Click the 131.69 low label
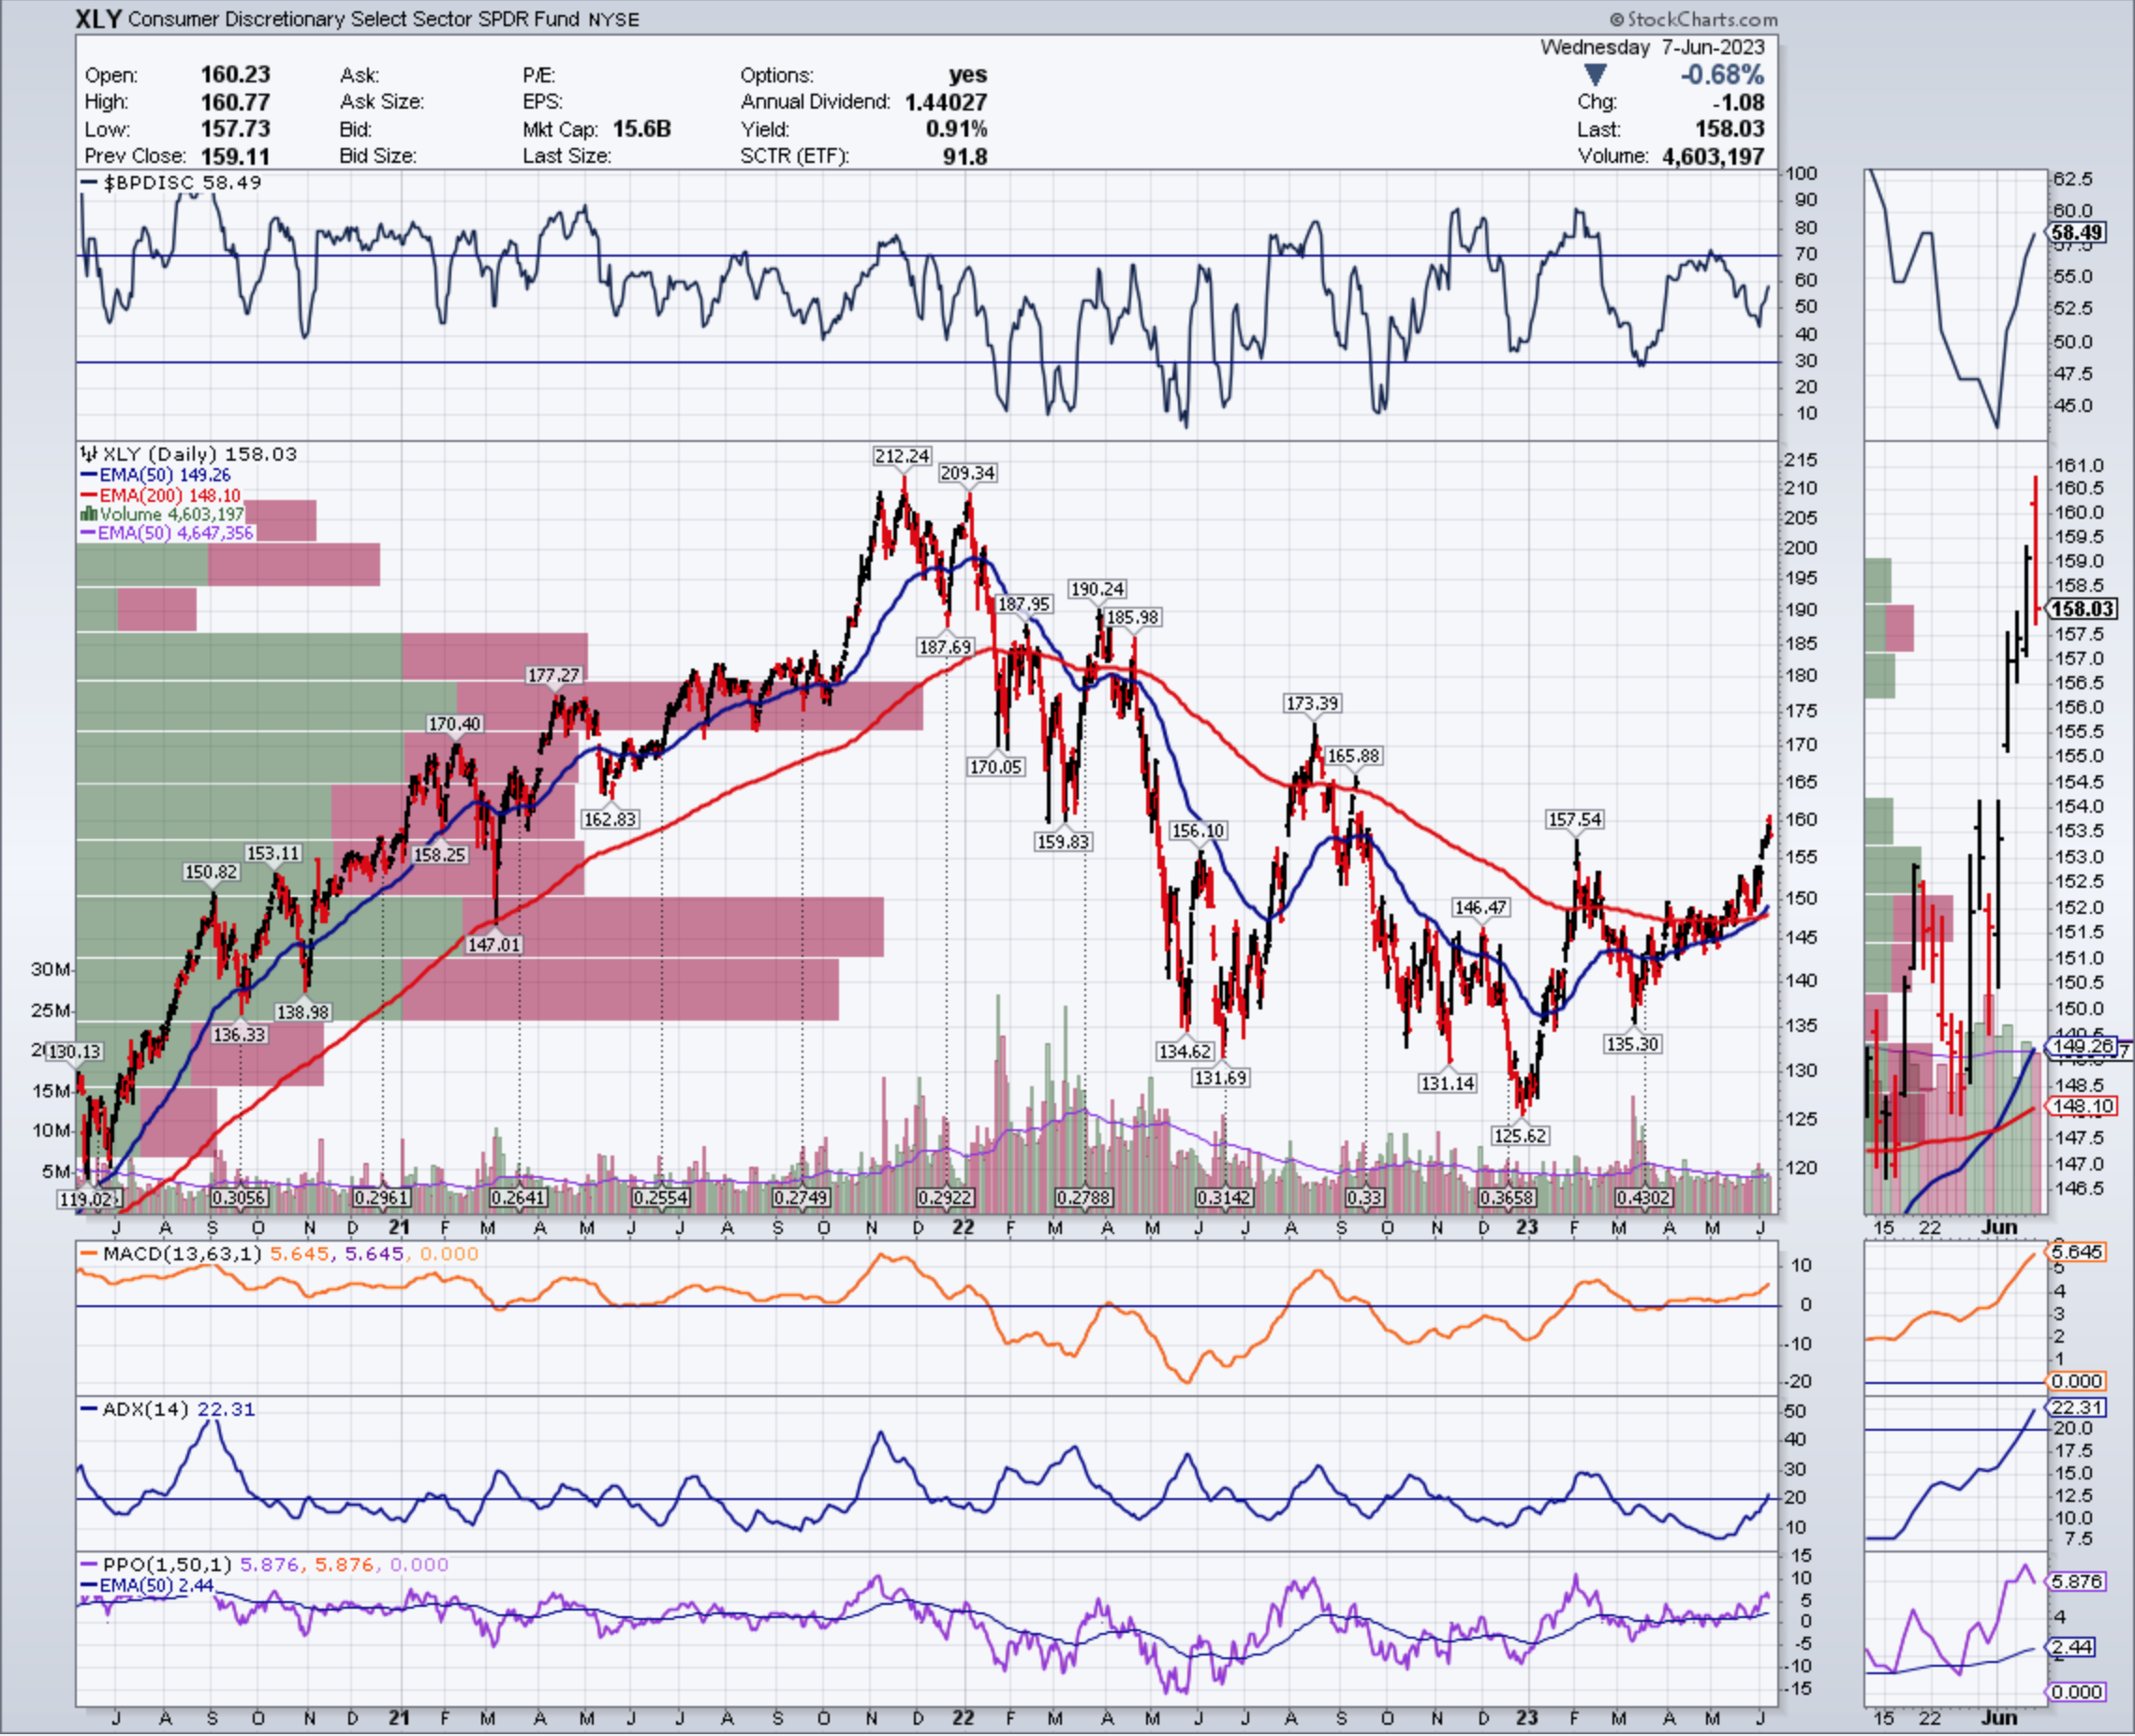The height and width of the screenshot is (1736, 2135). click(1221, 1078)
